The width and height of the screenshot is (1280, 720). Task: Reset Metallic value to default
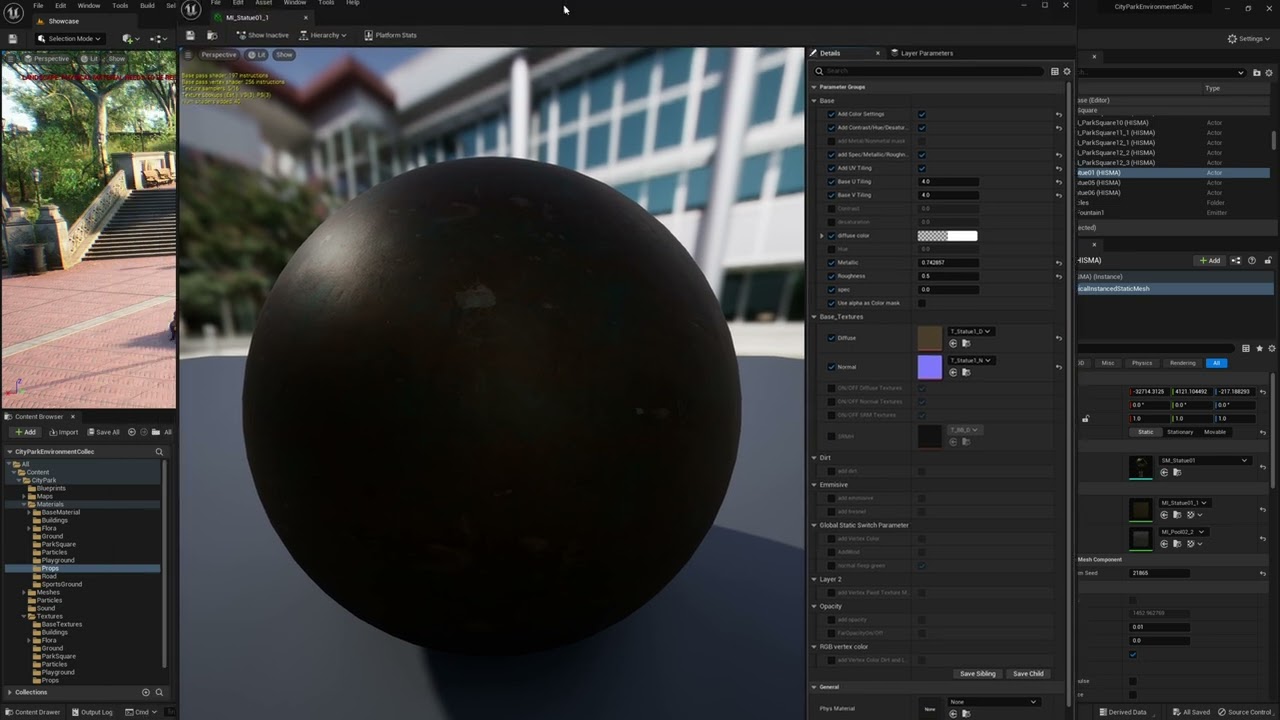tap(1059, 263)
